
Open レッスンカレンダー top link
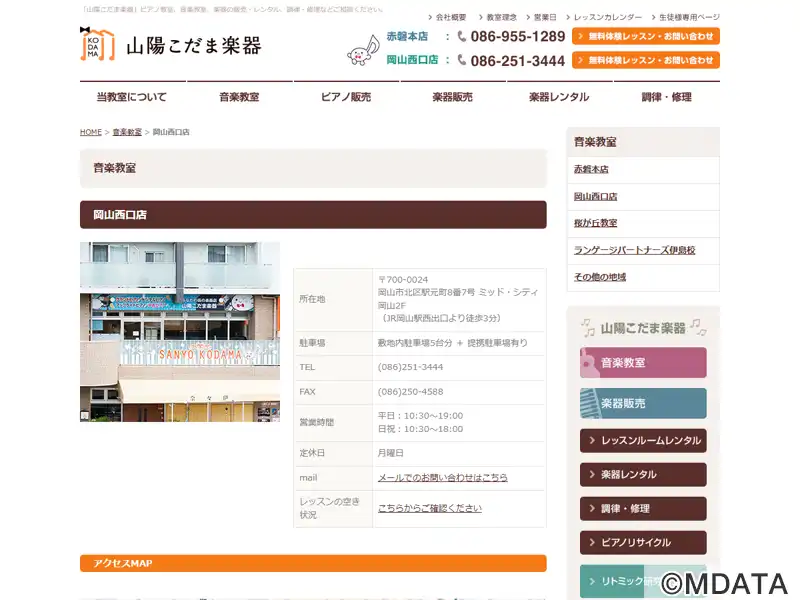click(604, 17)
